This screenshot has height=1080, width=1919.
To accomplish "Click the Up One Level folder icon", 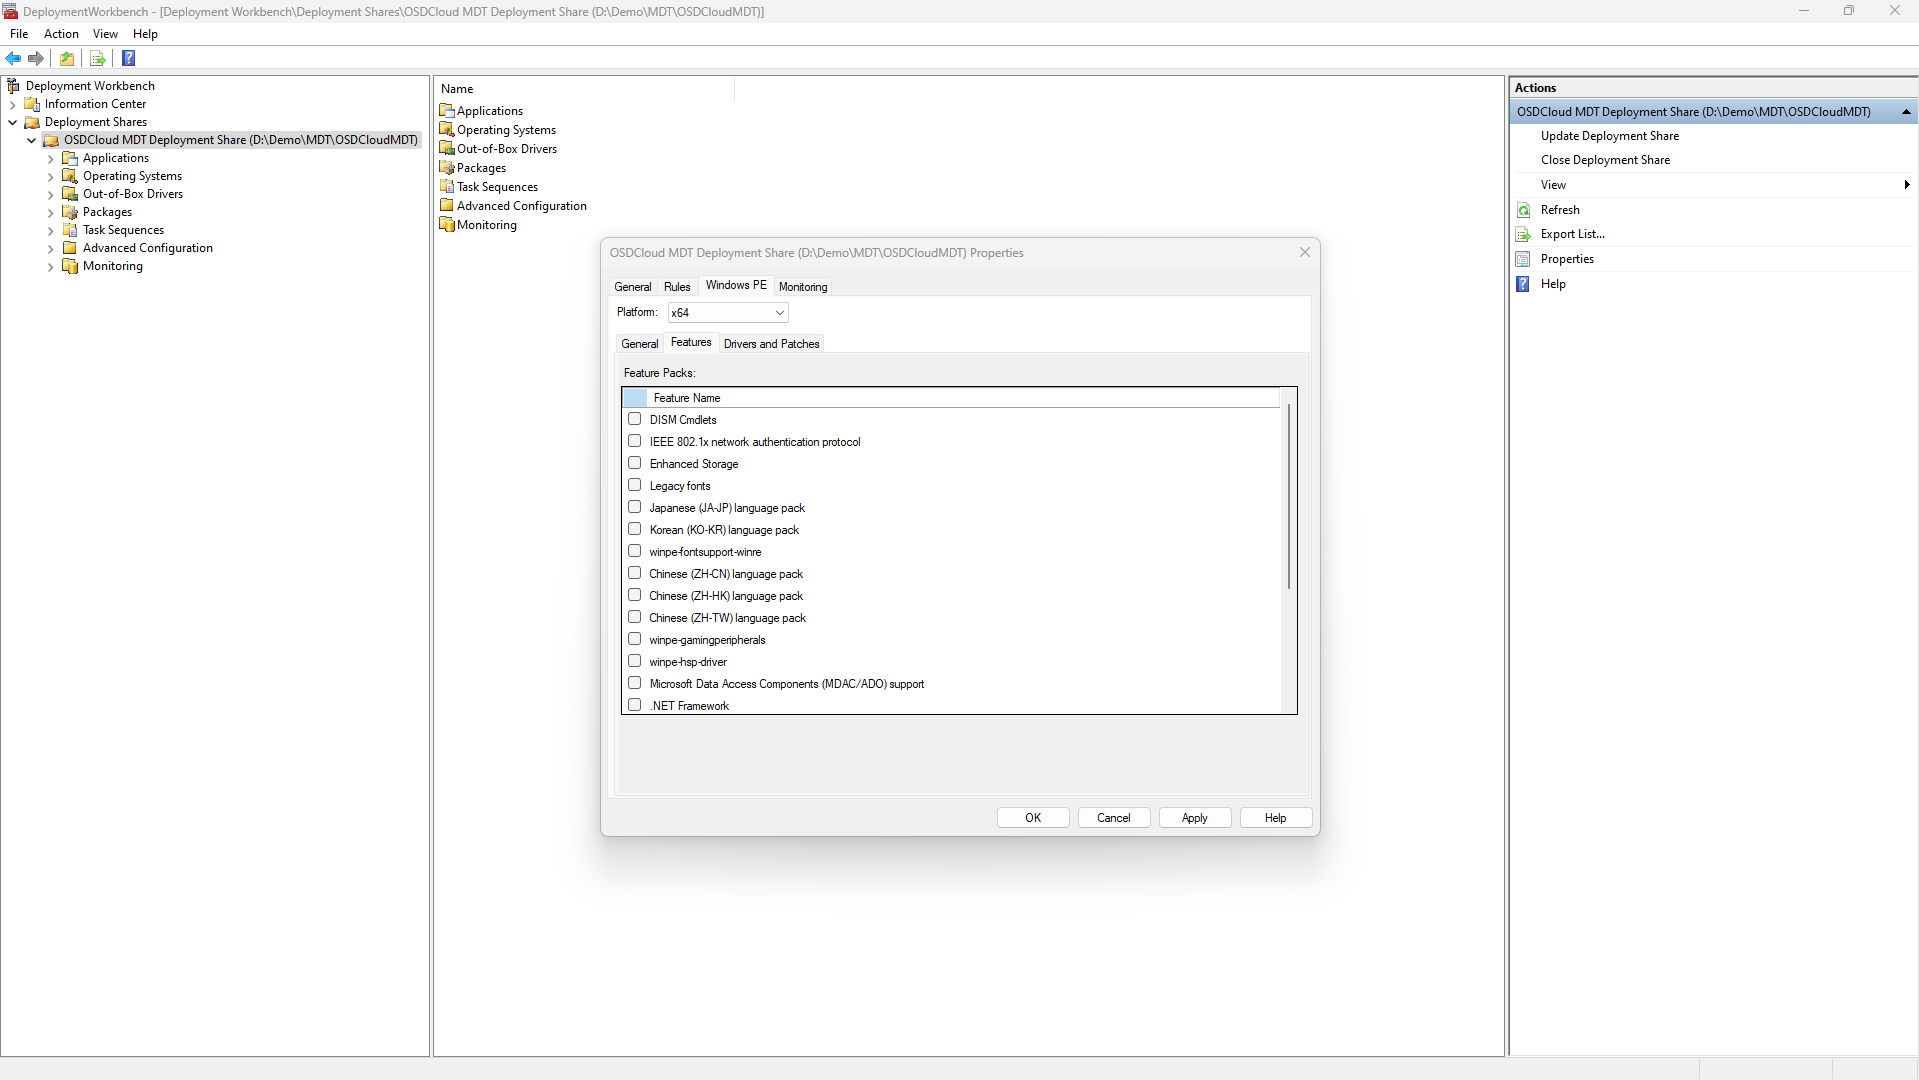I will point(67,59).
